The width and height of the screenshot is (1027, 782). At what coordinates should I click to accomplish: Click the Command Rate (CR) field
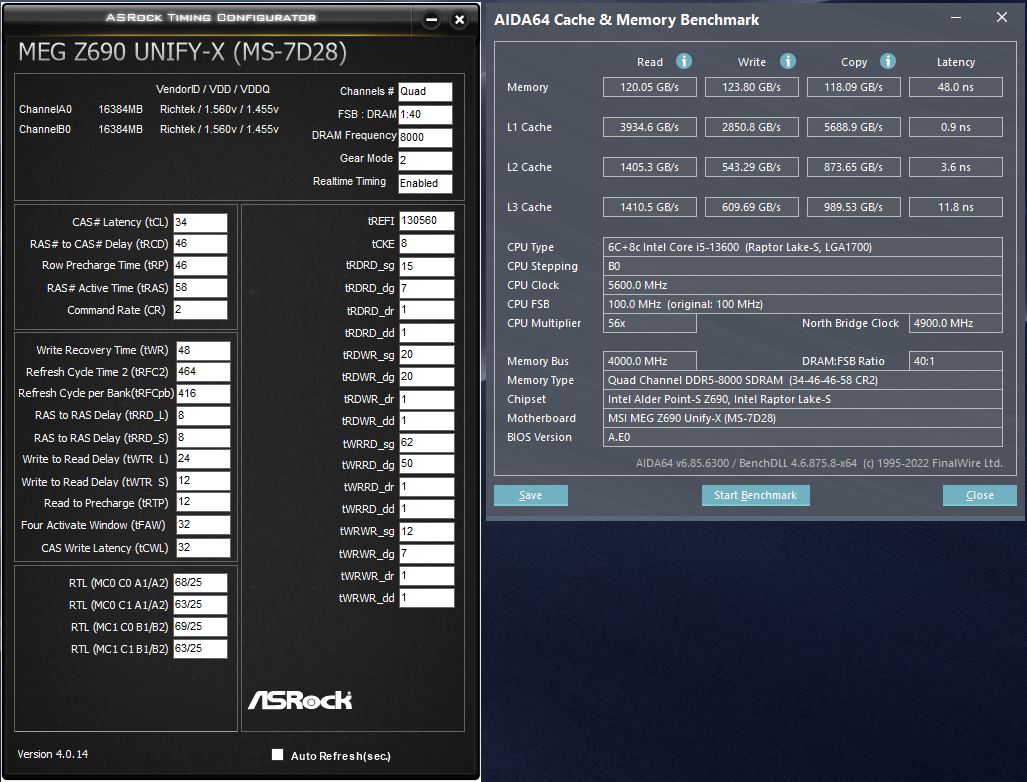point(200,310)
